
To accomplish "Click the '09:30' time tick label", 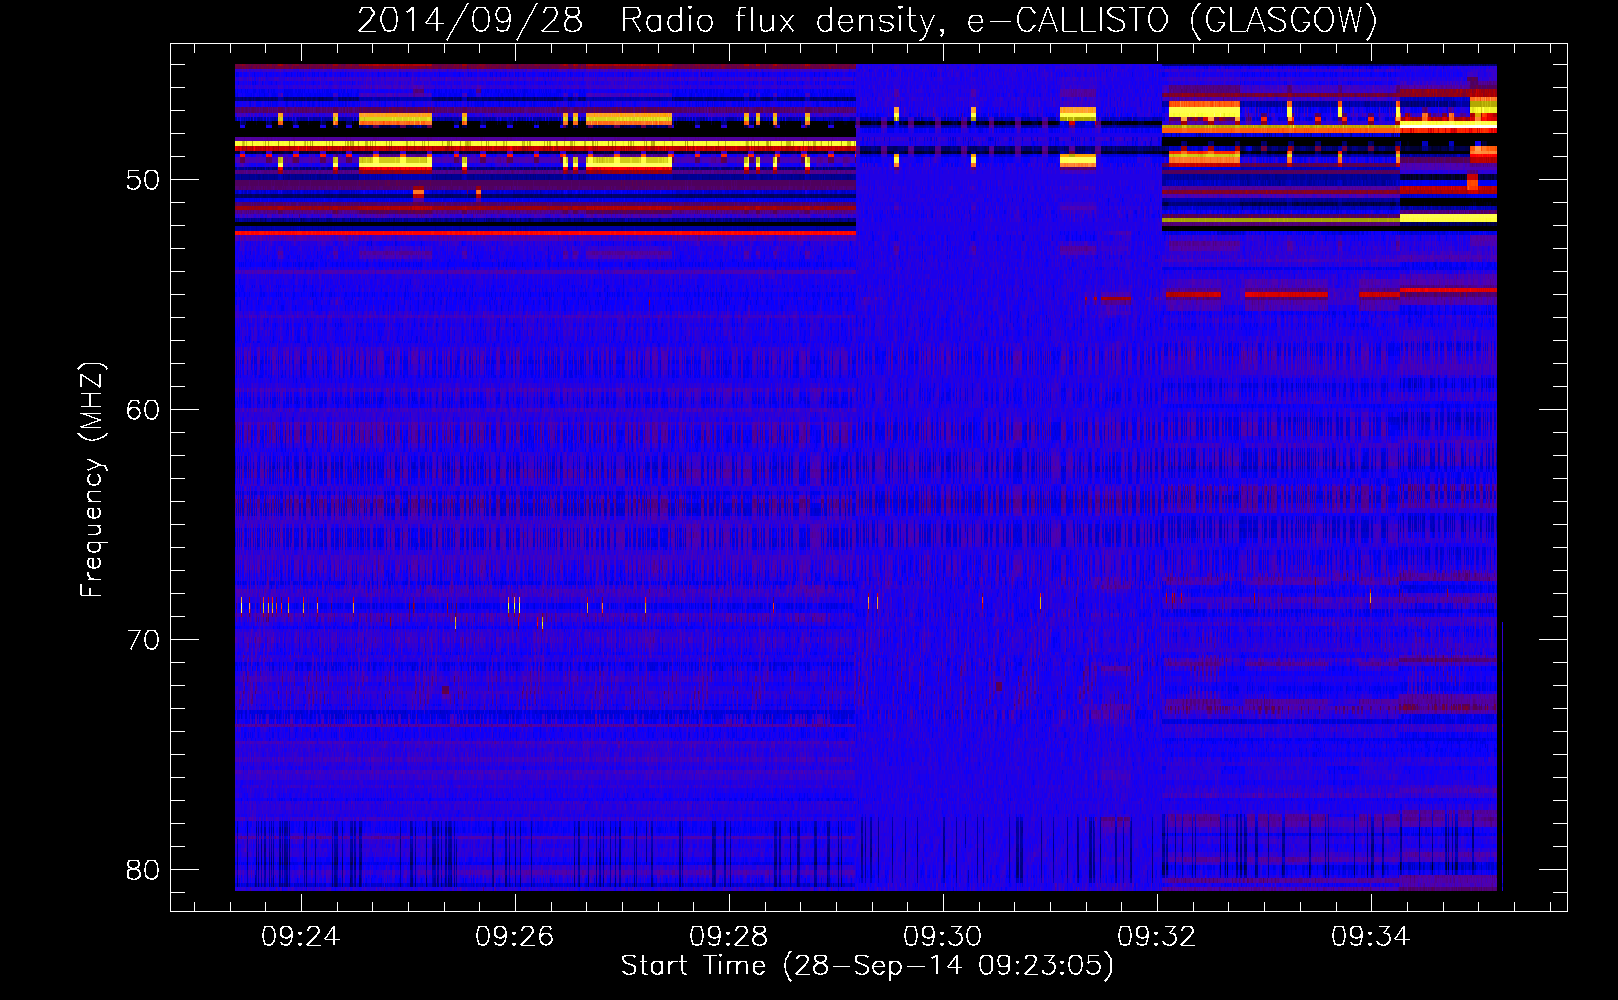I will point(942,937).
